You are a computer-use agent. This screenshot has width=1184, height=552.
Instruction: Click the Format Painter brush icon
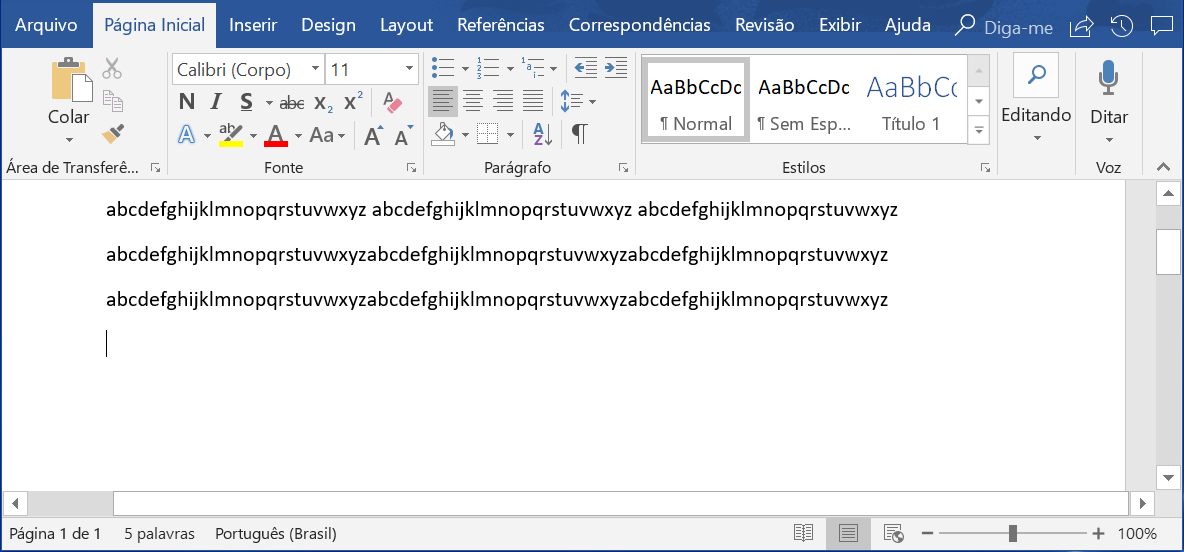pos(112,134)
